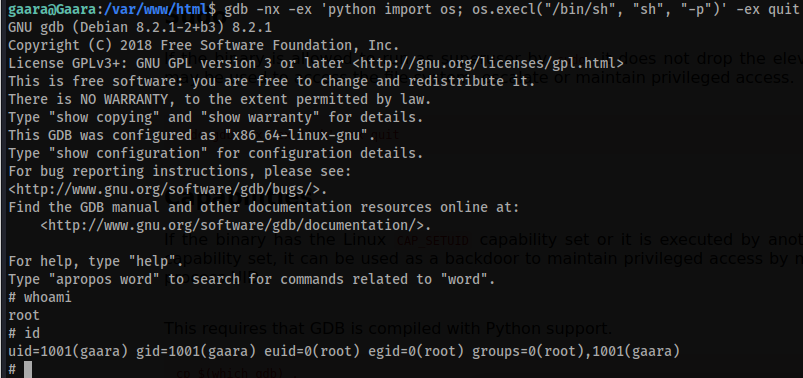This screenshot has width=803, height=378.
Task: Click the '# id' command line
Action: [24, 333]
